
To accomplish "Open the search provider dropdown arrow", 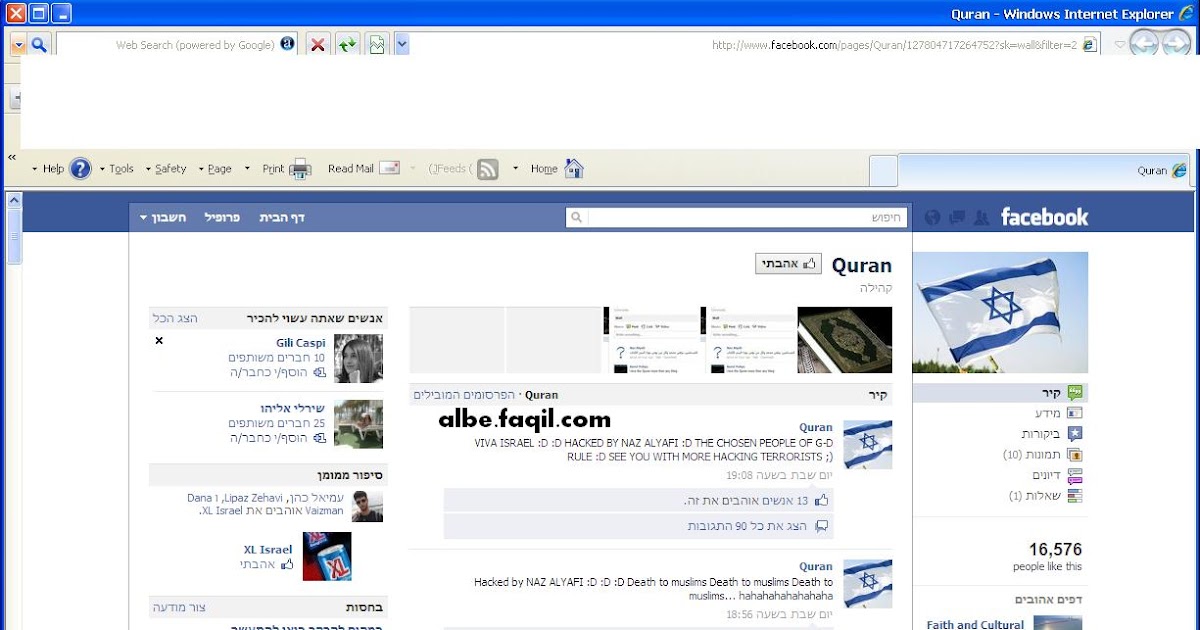I will pos(18,44).
